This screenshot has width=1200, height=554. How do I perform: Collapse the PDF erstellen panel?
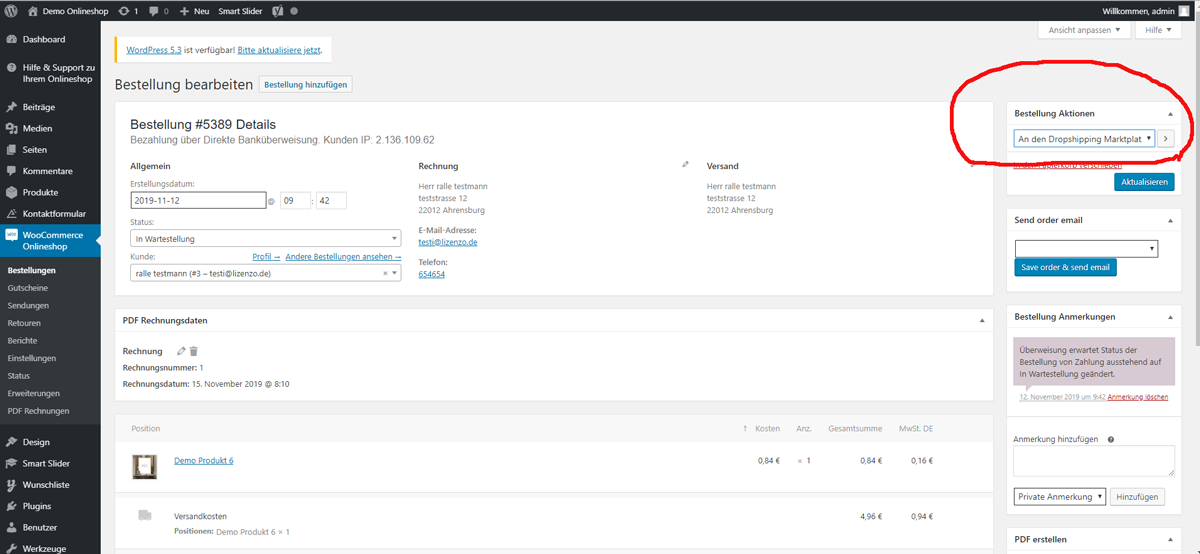[1170, 540]
